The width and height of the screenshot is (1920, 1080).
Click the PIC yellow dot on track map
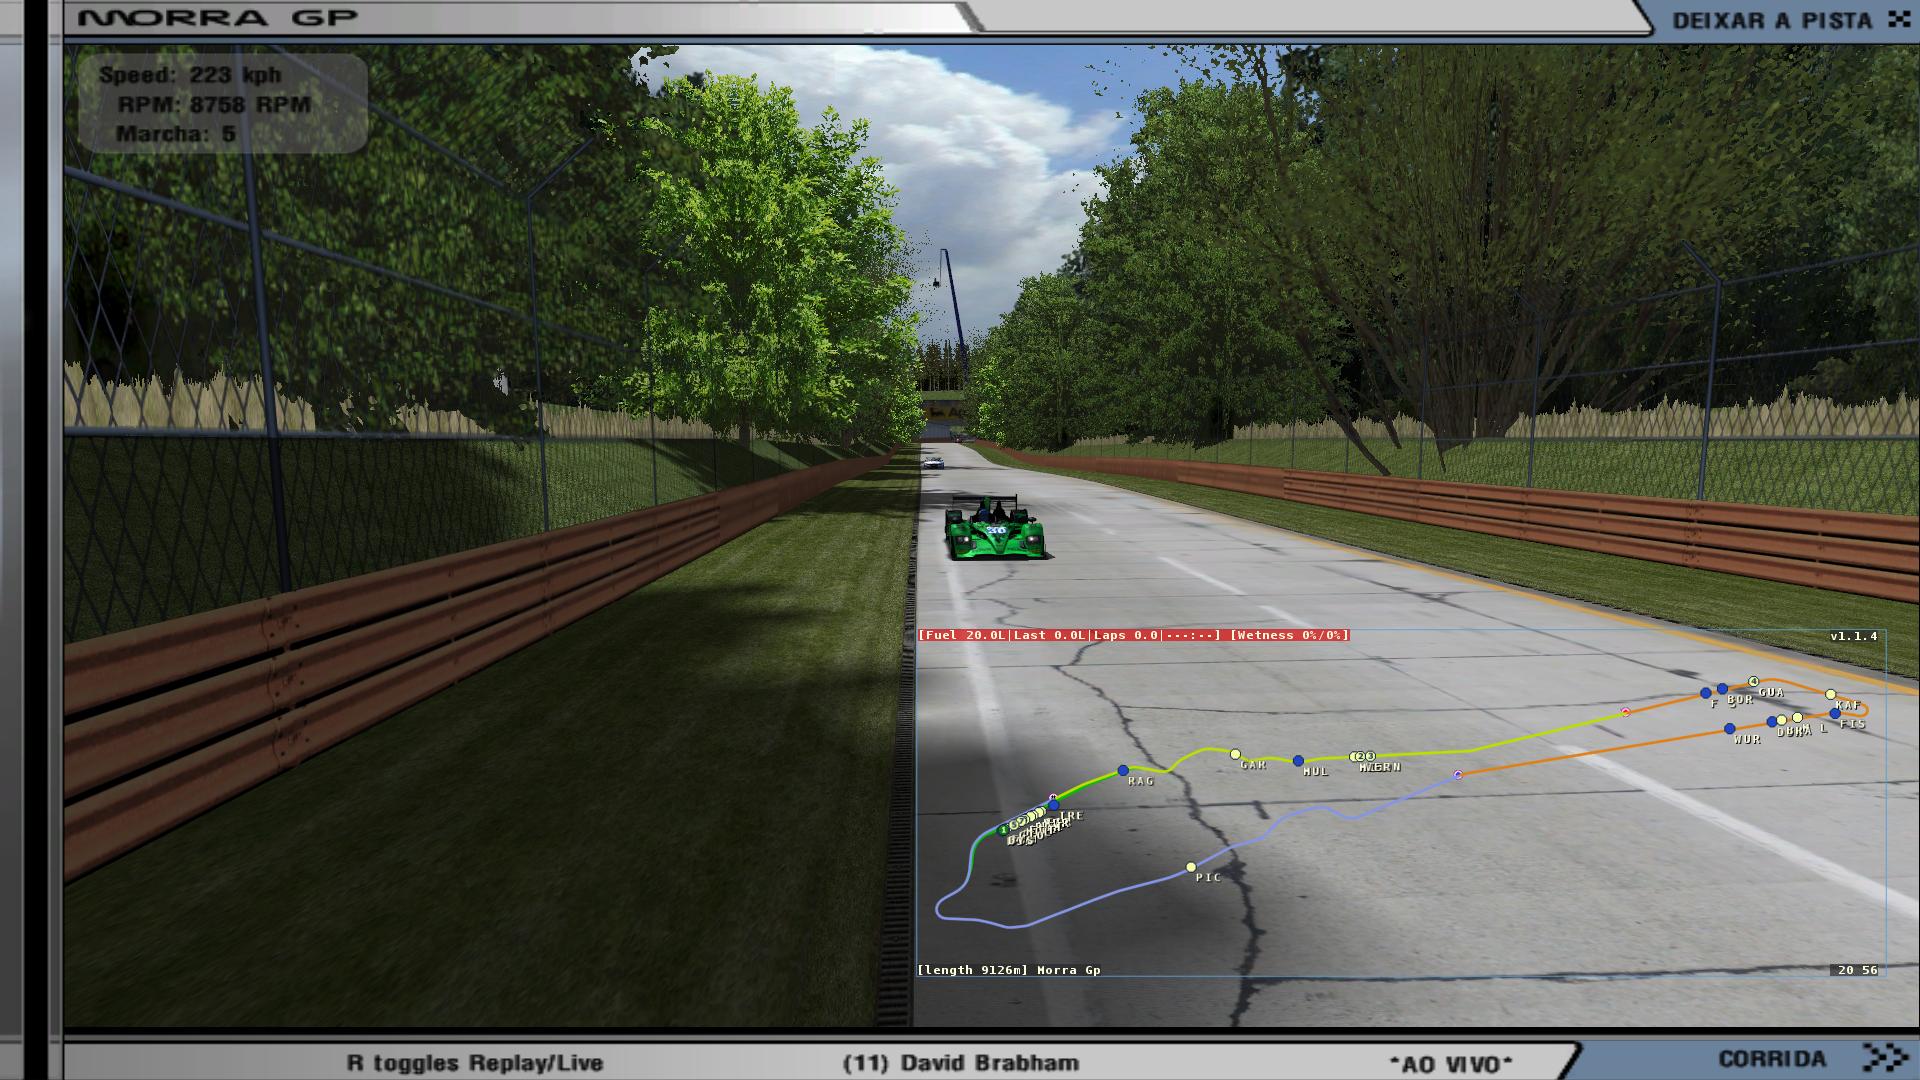(x=1190, y=867)
